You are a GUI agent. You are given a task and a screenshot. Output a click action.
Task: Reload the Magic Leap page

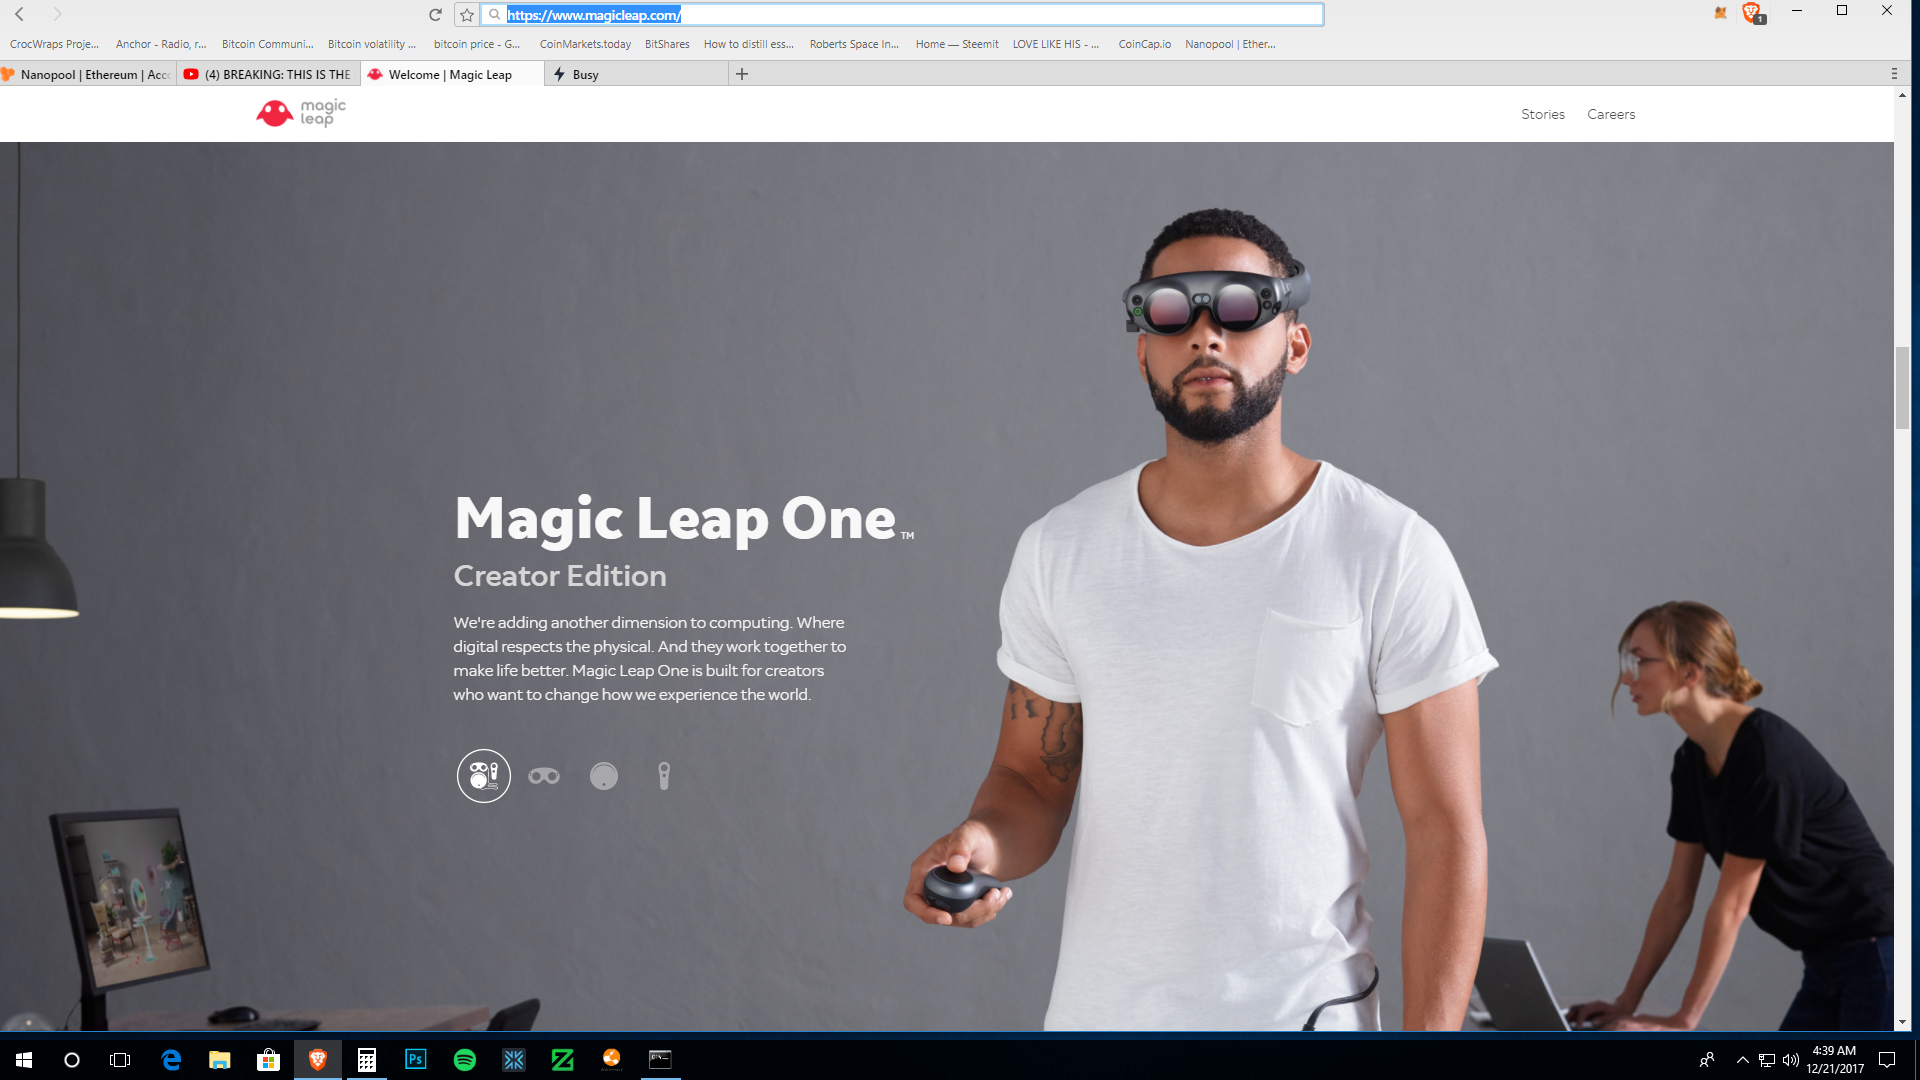tap(435, 14)
